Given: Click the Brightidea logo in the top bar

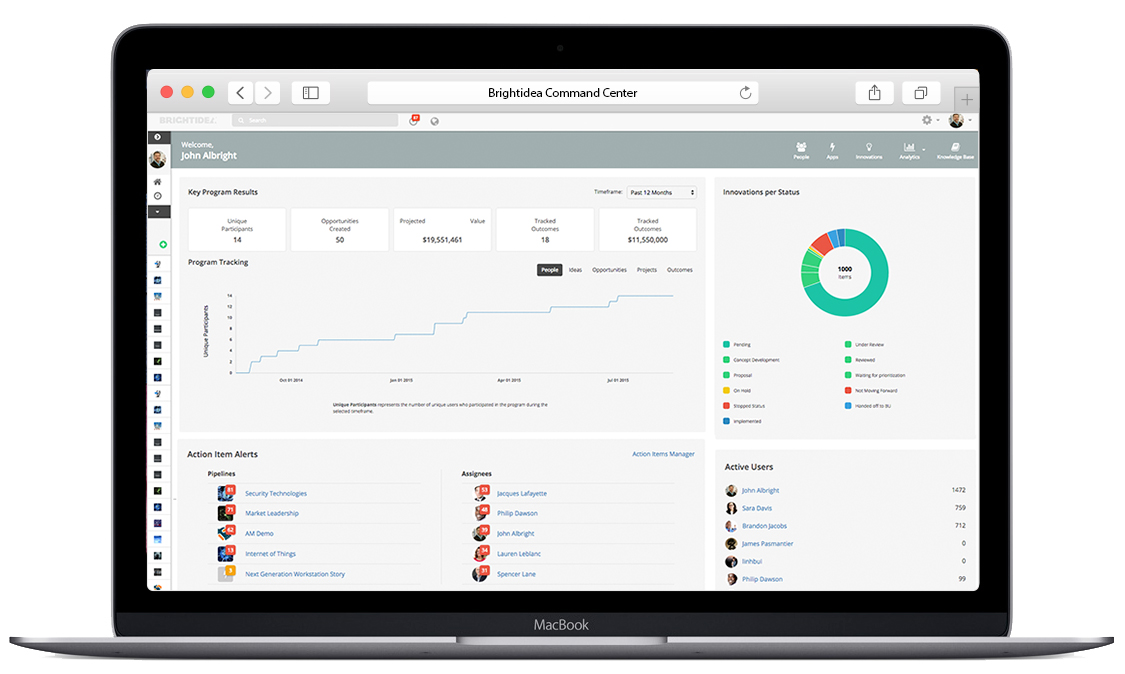Looking at the screenshot, I should click(x=187, y=121).
